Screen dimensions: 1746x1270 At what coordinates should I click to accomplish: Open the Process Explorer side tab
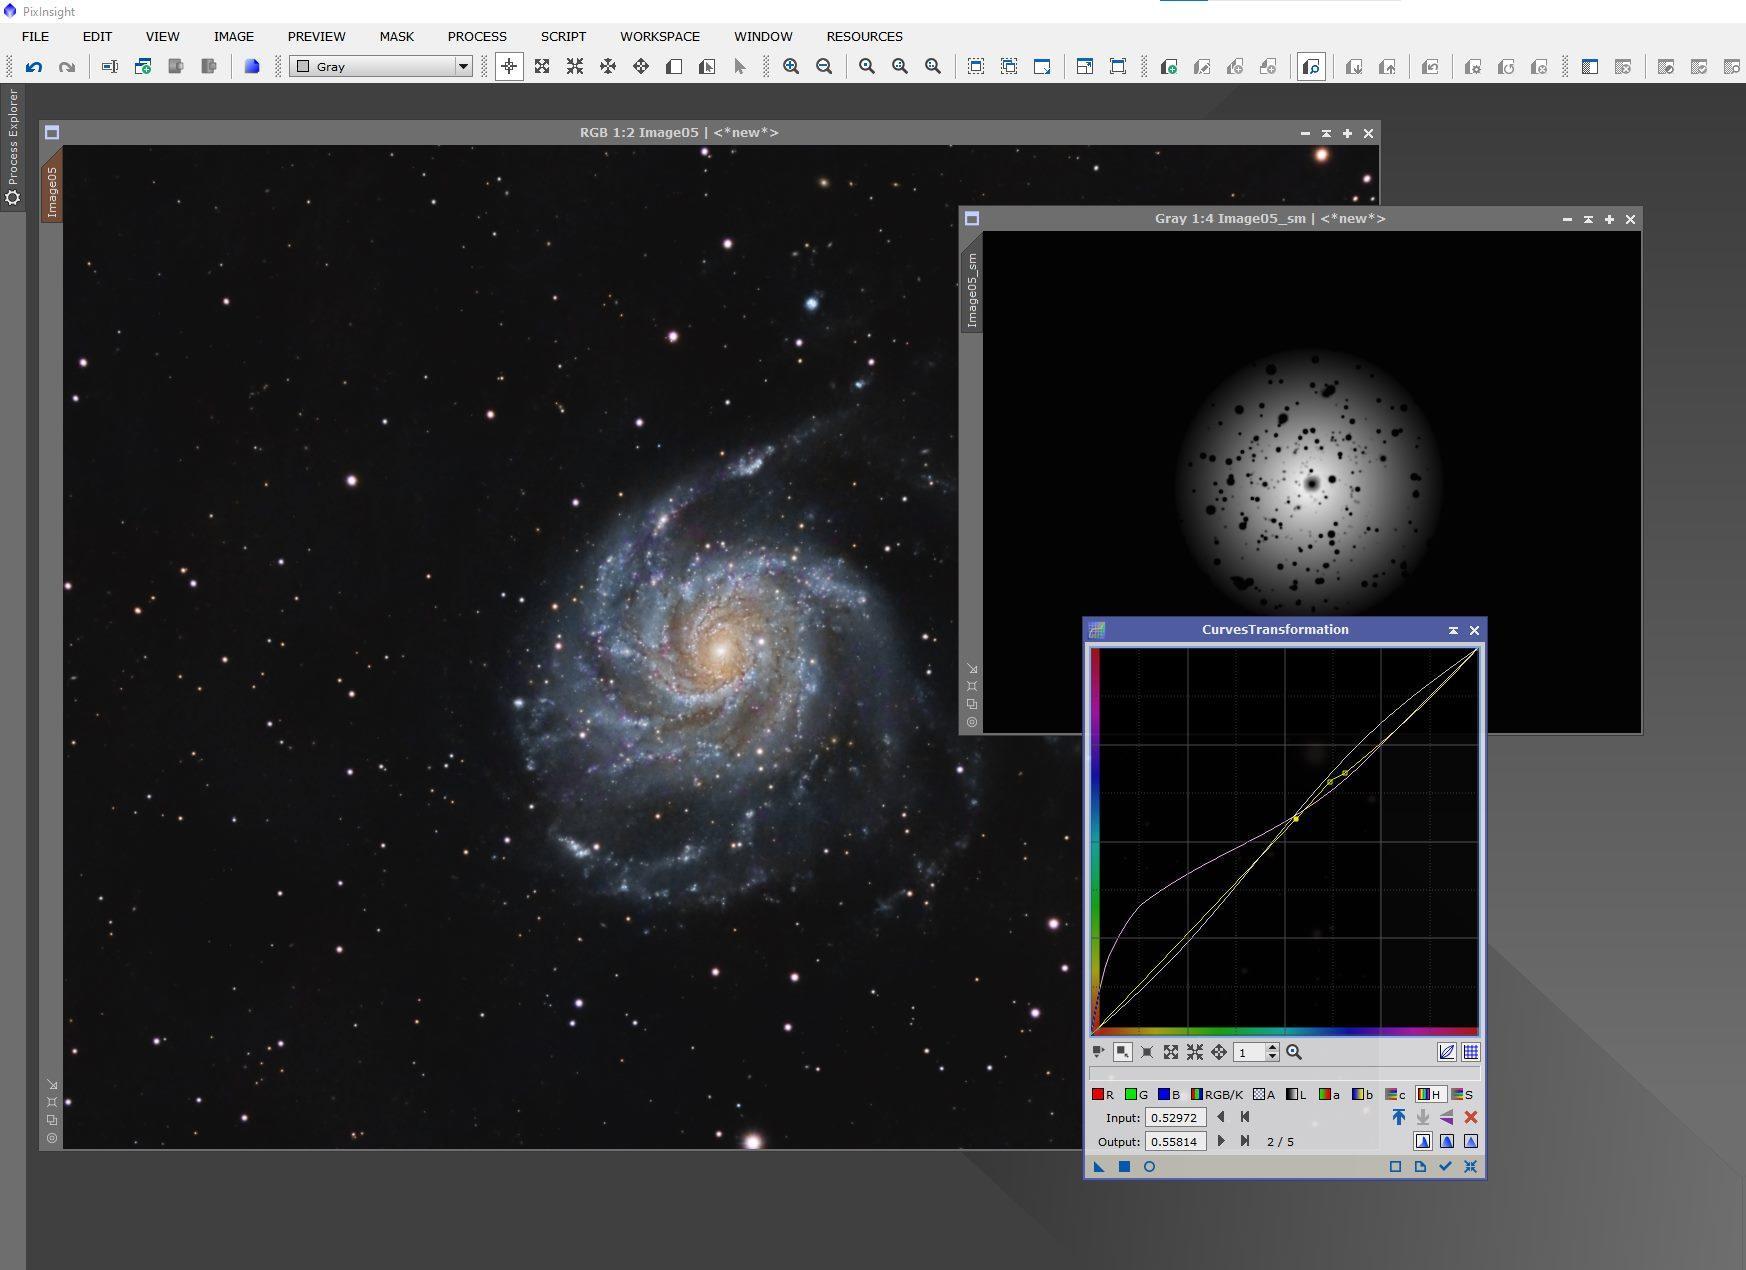tap(13, 146)
